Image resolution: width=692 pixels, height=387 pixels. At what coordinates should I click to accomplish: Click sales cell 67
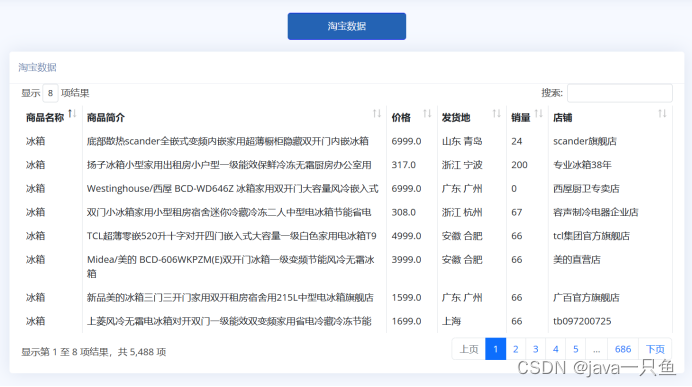[517, 212]
